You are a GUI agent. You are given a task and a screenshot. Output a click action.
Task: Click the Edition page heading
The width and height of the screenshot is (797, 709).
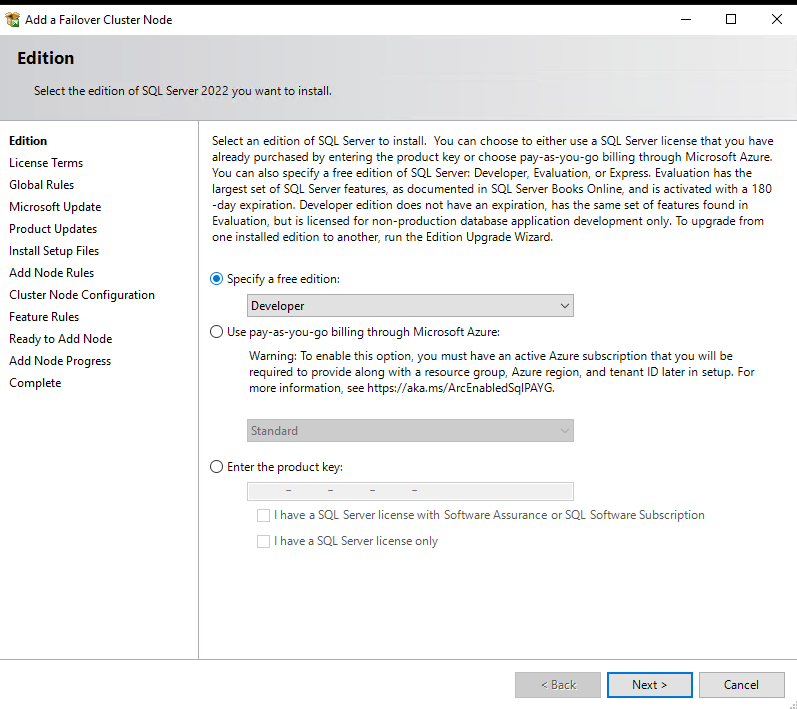pyautogui.click(x=46, y=58)
